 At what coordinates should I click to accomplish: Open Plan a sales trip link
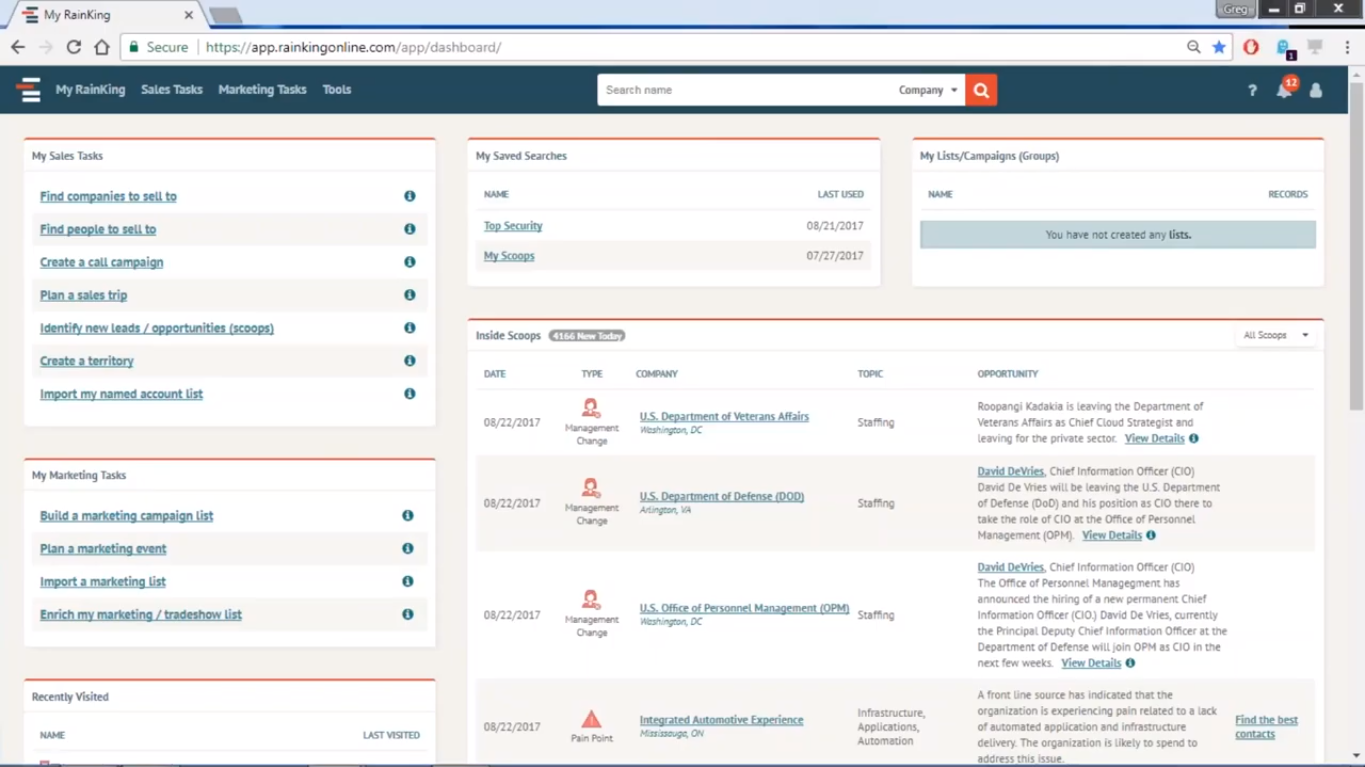point(83,296)
